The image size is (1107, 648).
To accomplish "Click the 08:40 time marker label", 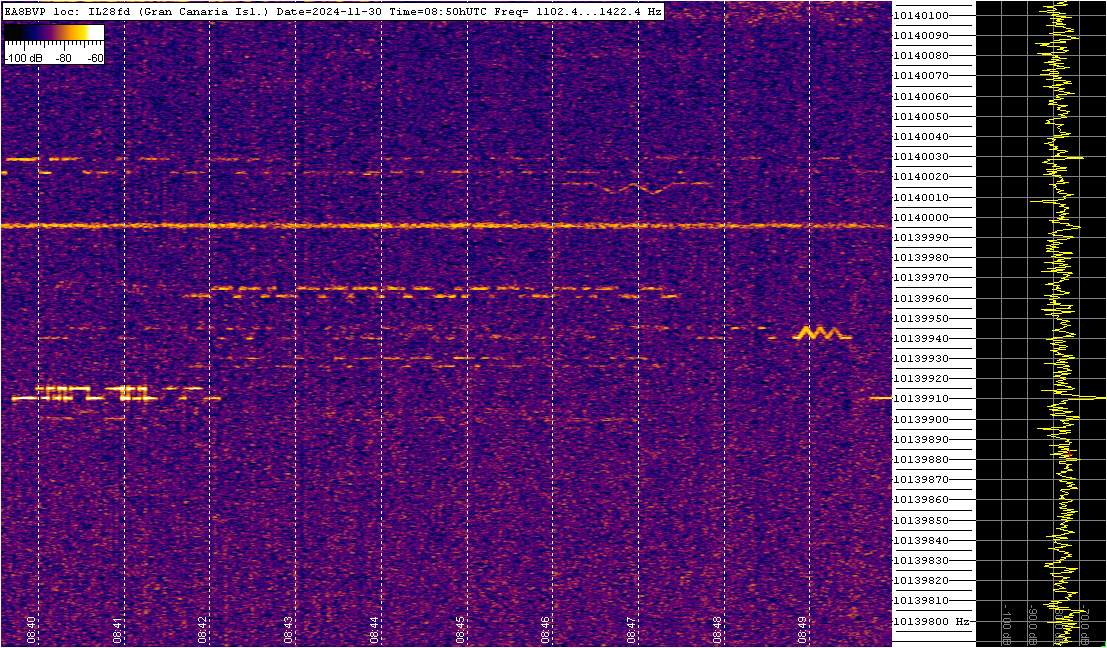I will [31, 628].
